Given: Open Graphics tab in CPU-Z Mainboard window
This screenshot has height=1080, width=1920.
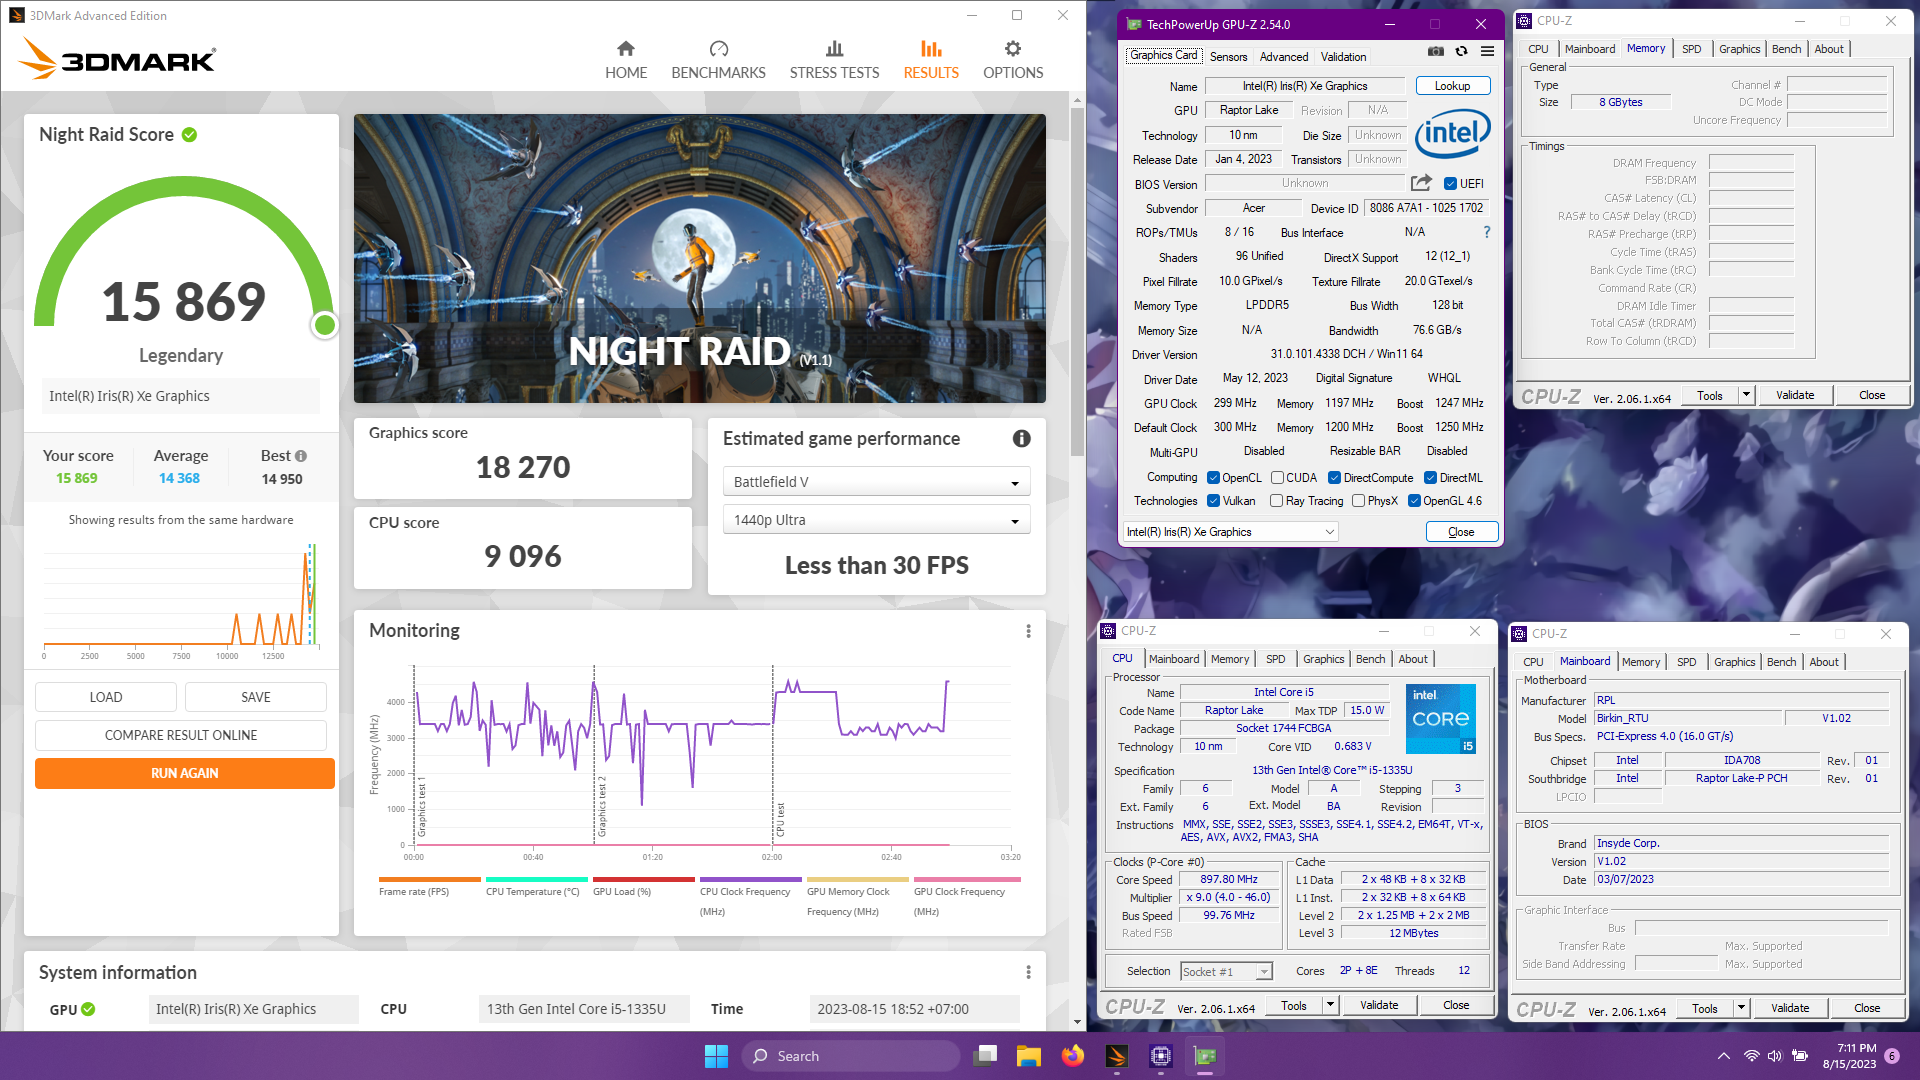Looking at the screenshot, I should click(x=1734, y=662).
